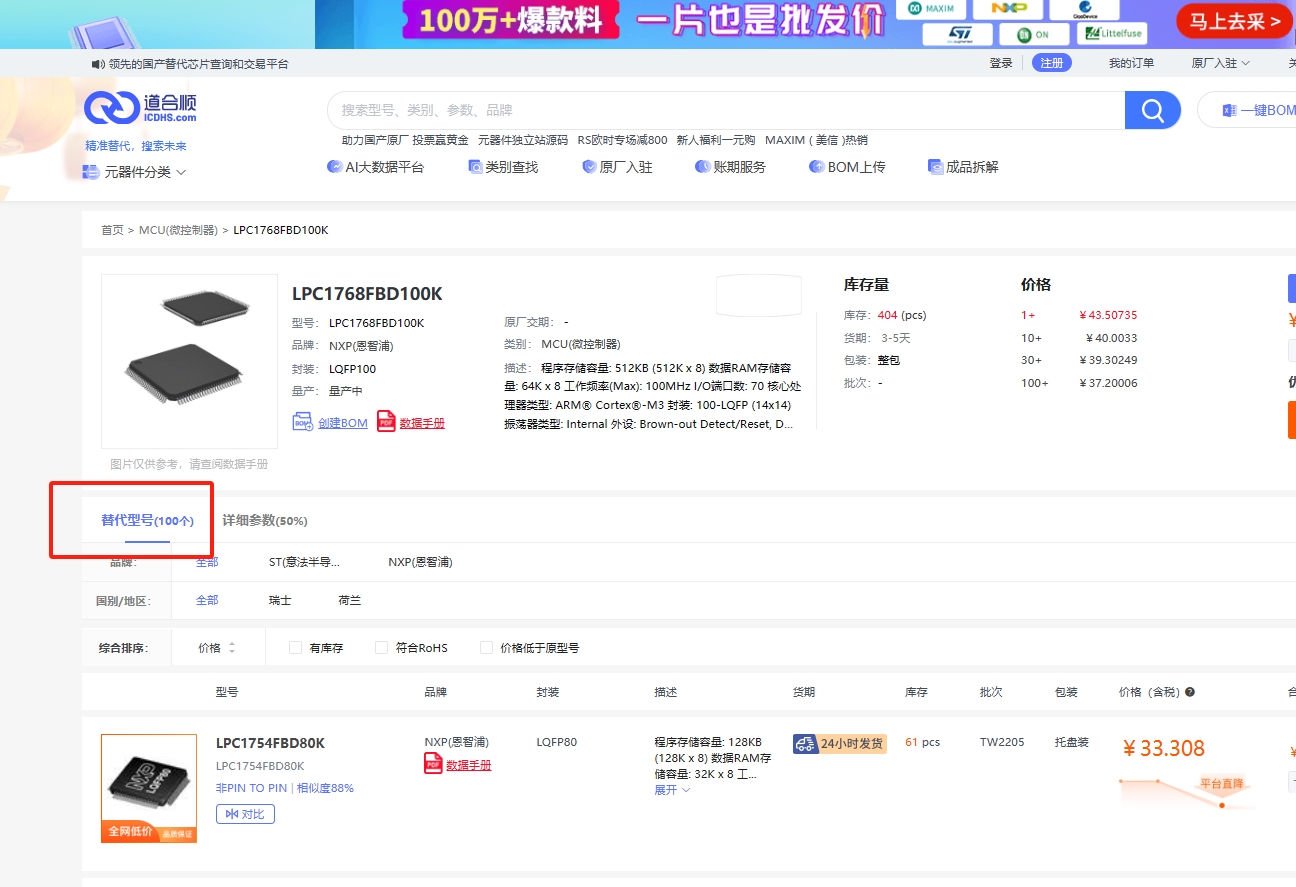Click the 原厂入驻 shield icon in nav
This screenshot has width=1296, height=887.
pos(589,167)
